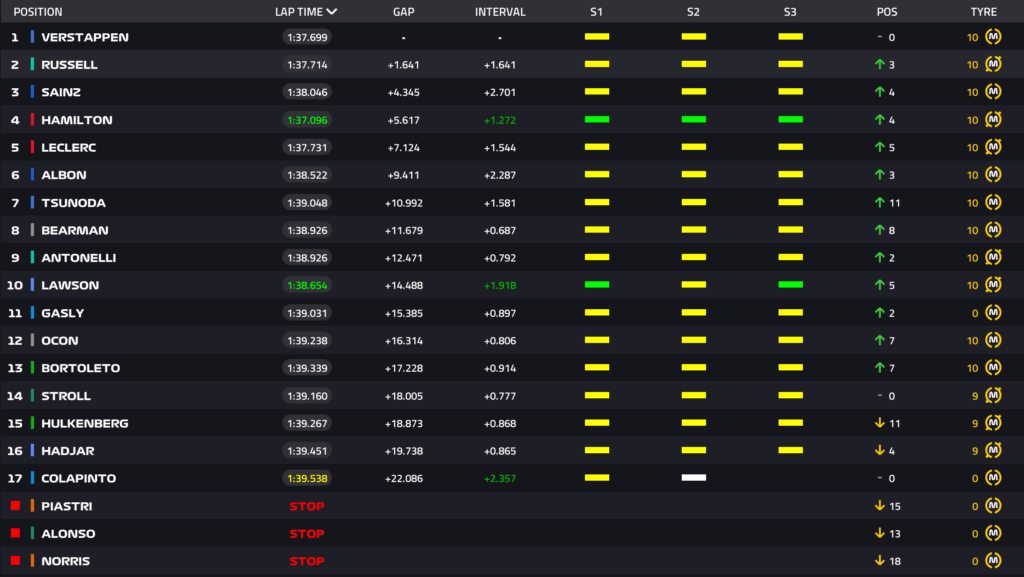Click Hamilton's green 1:37.096 lap time
The image size is (1024, 577).
(x=307, y=120)
